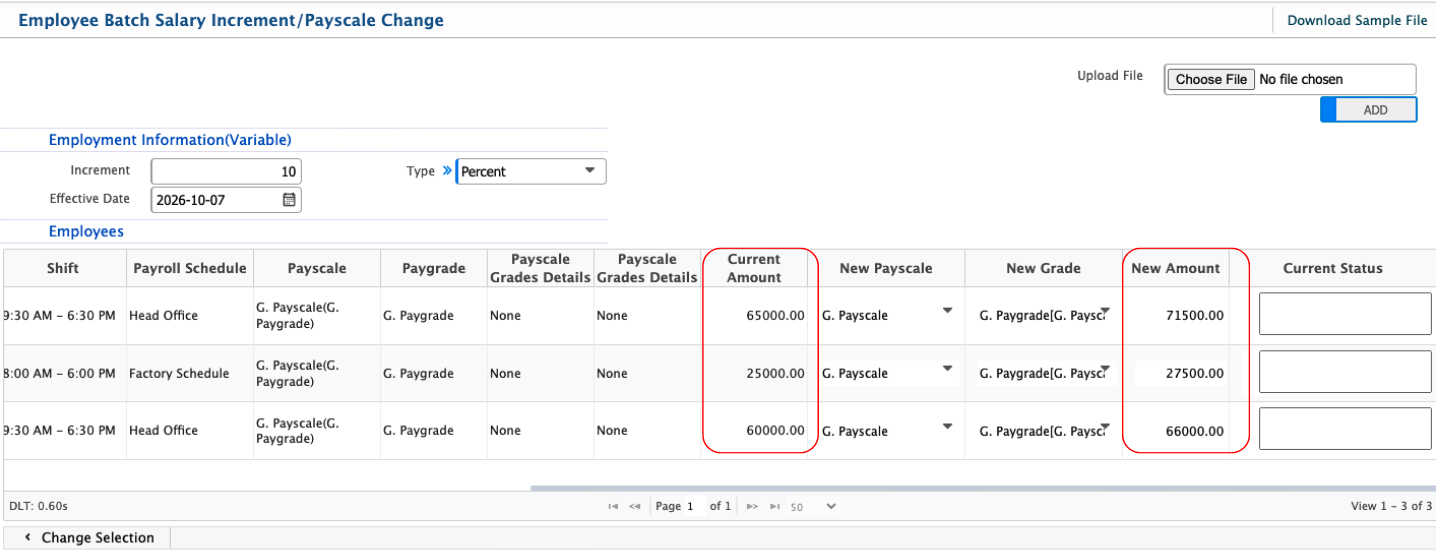
Task: Click Current Status box in 66000.00 row
Action: [1345, 429]
